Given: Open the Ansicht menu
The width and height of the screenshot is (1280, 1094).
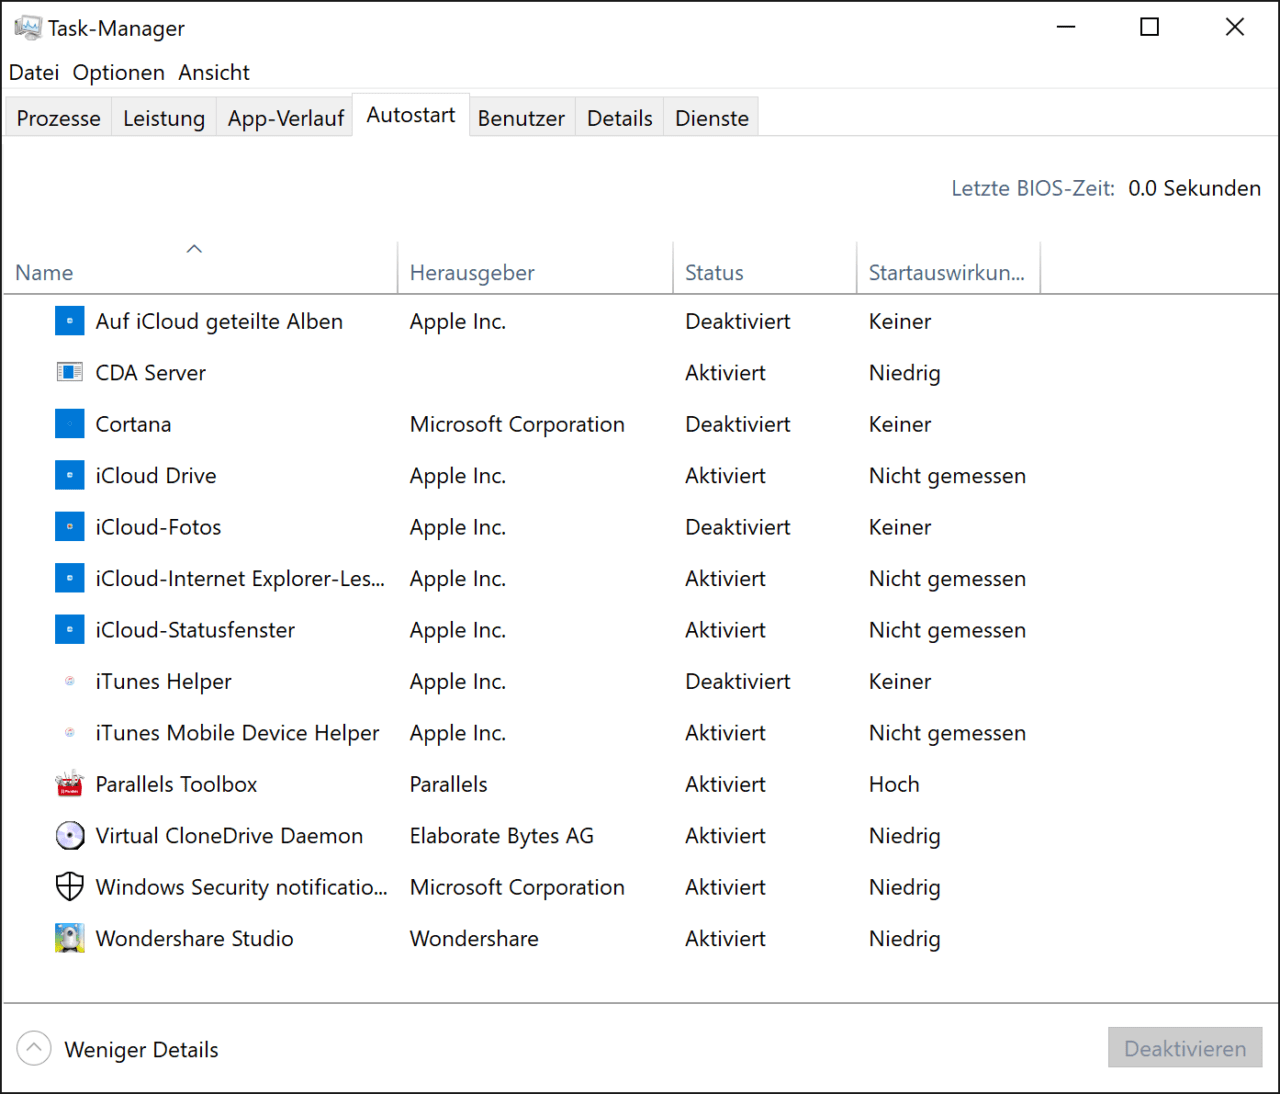Looking at the screenshot, I should tap(213, 72).
